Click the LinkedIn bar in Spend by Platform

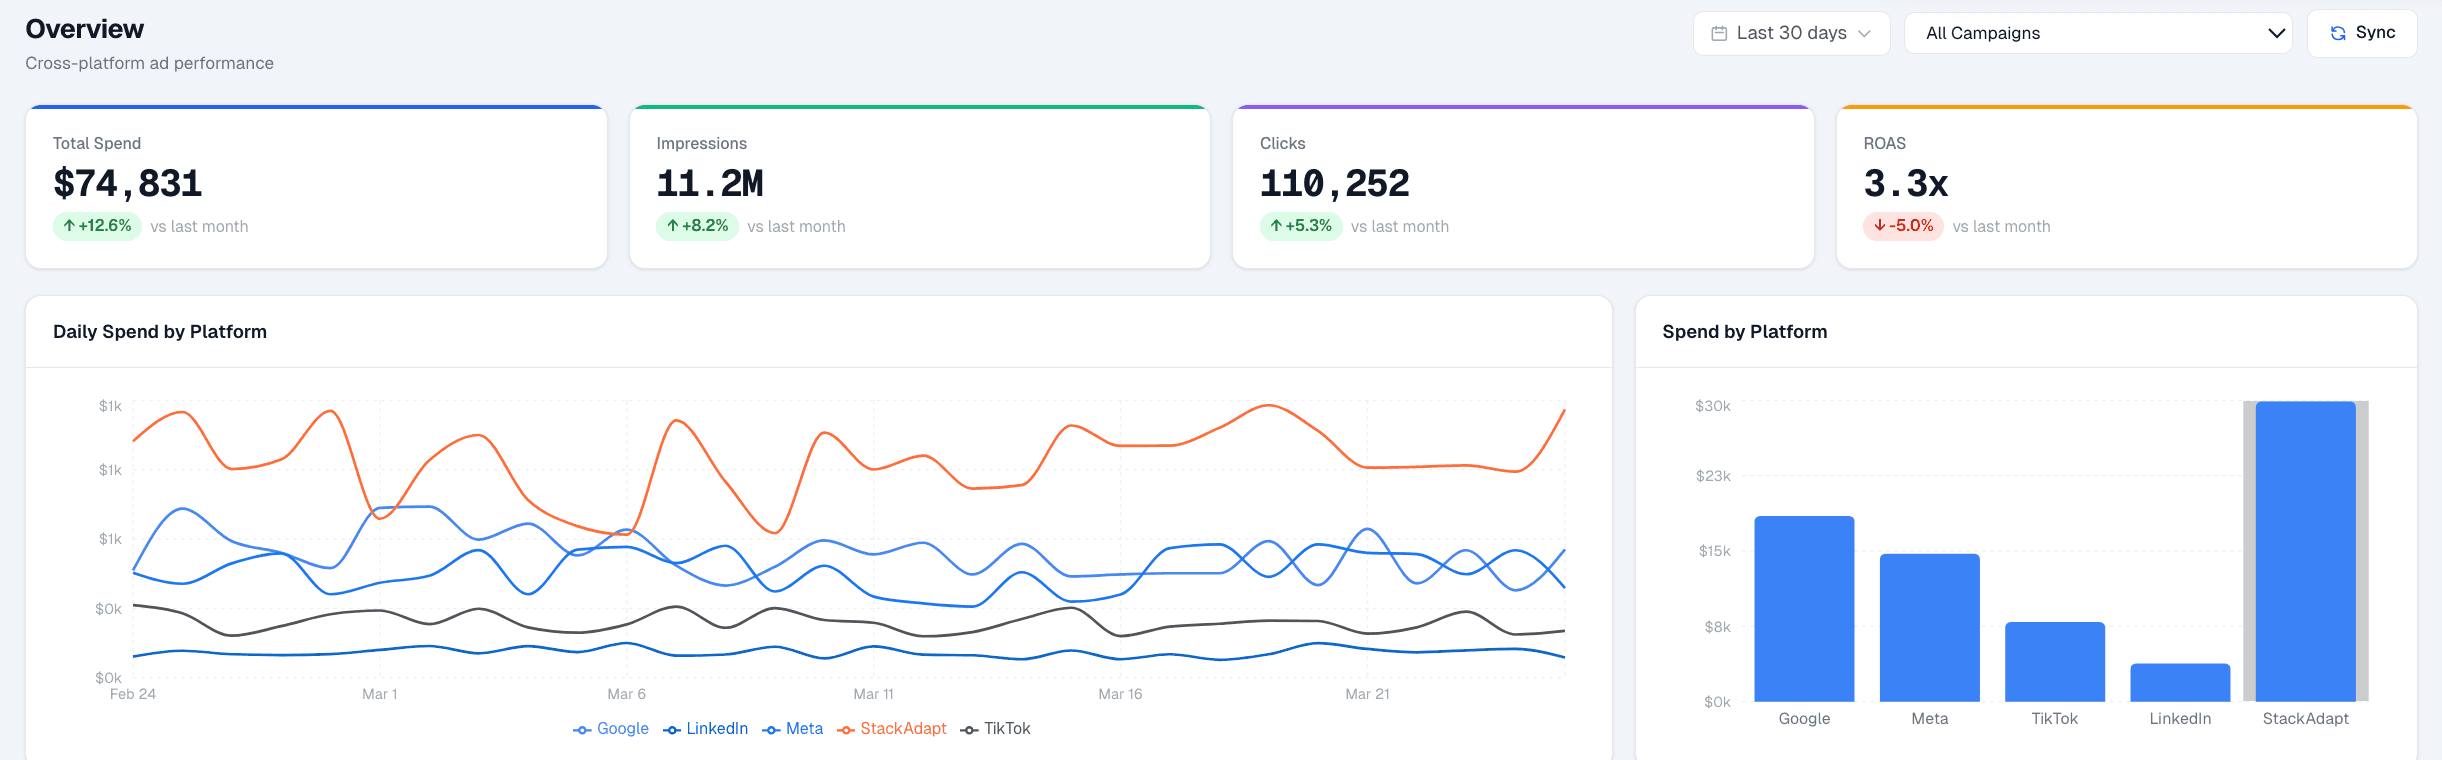pos(2180,683)
